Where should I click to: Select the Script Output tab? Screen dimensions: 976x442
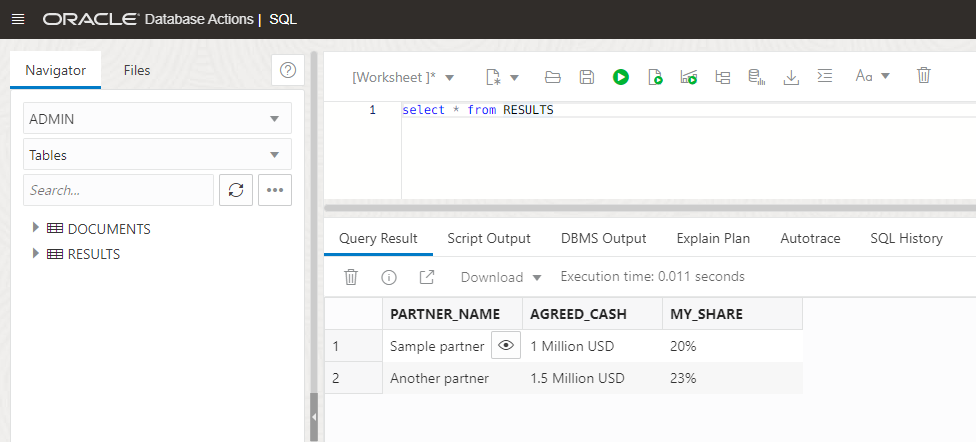[489, 238]
